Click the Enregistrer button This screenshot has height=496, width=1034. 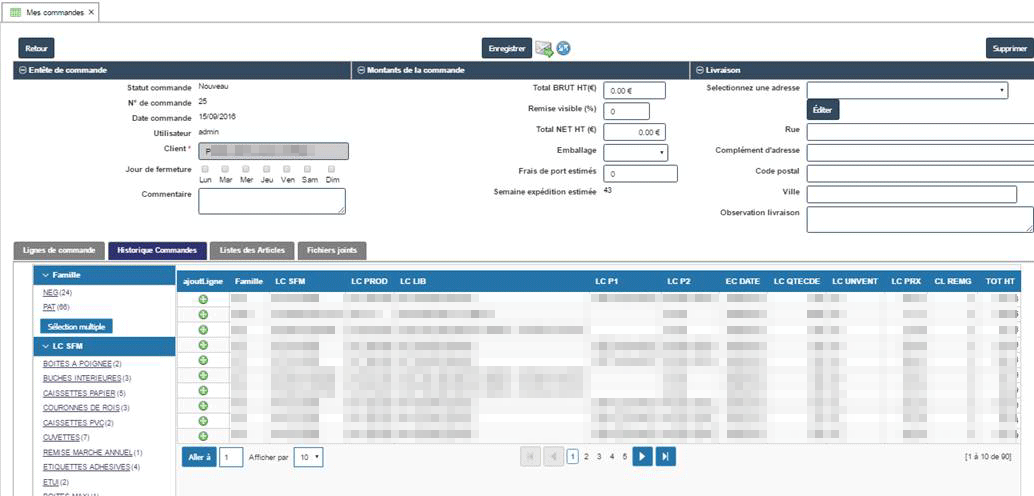(507, 48)
